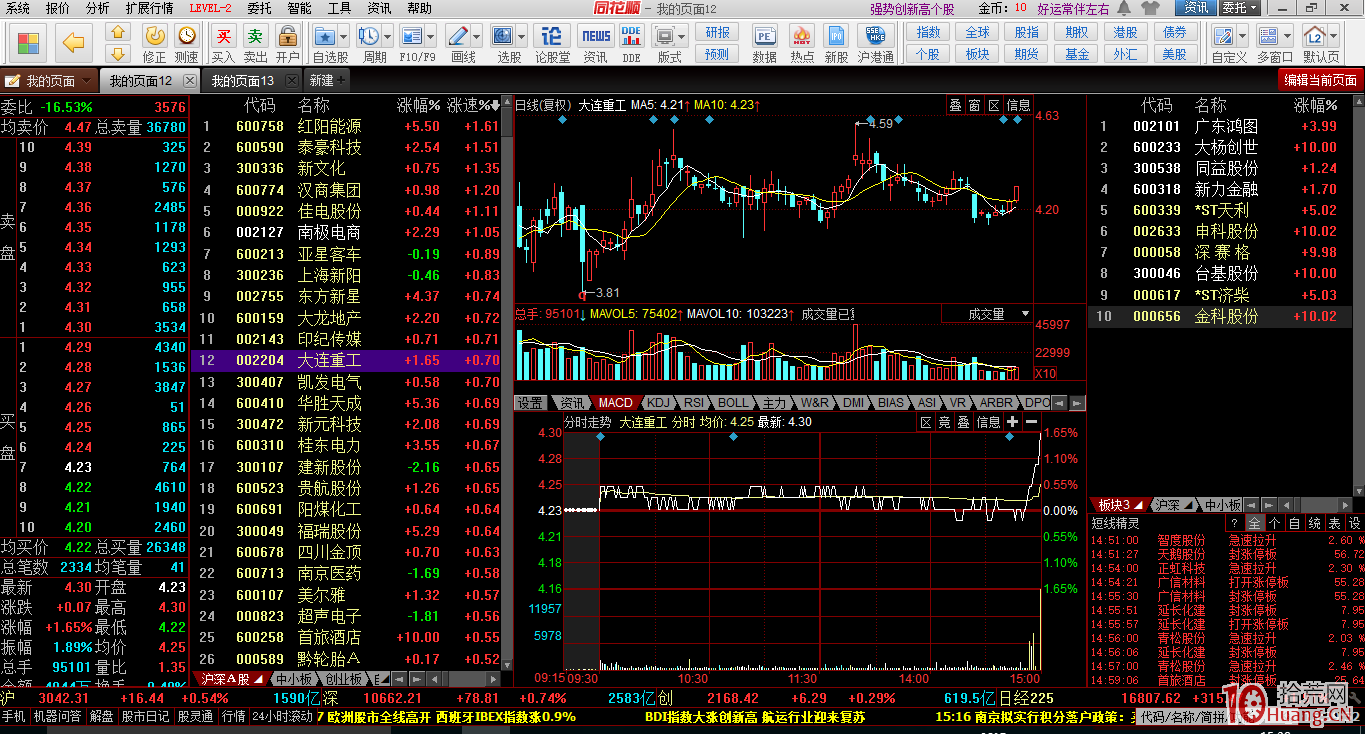Screen dimensions: 1365x734
Task: Click the four-color home tile icon
Action: [29, 43]
